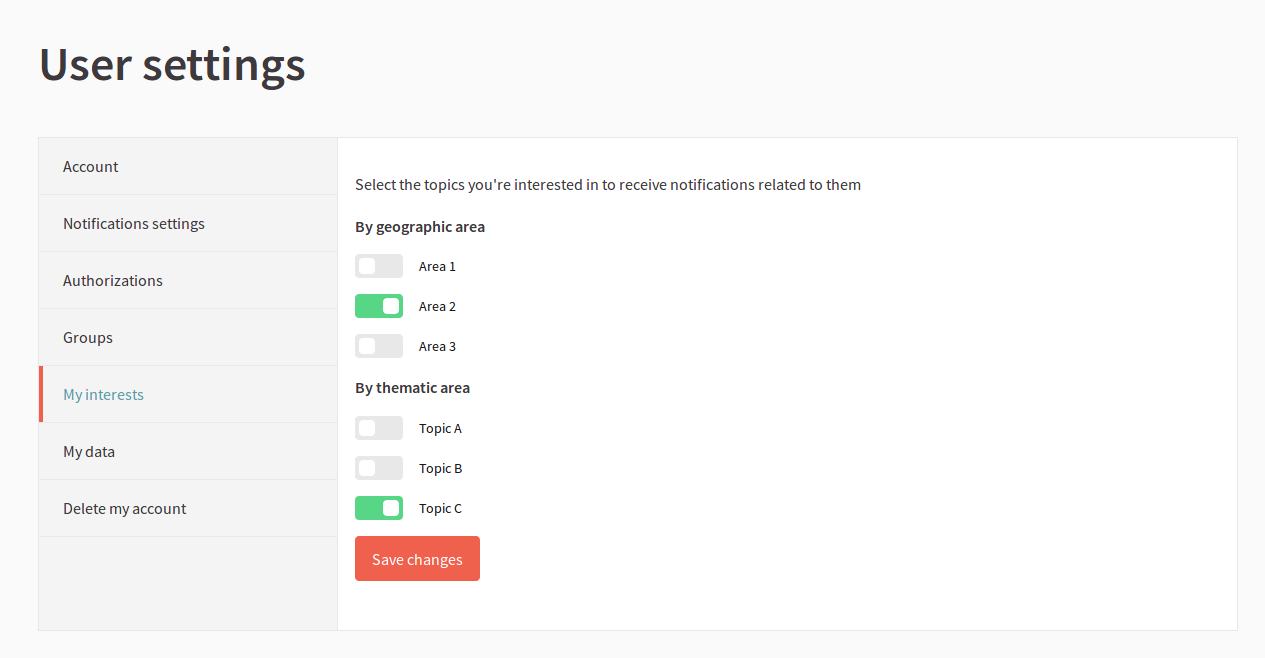Toggle Topic B on
The width and height of the screenshot is (1265, 658).
click(x=379, y=468)
